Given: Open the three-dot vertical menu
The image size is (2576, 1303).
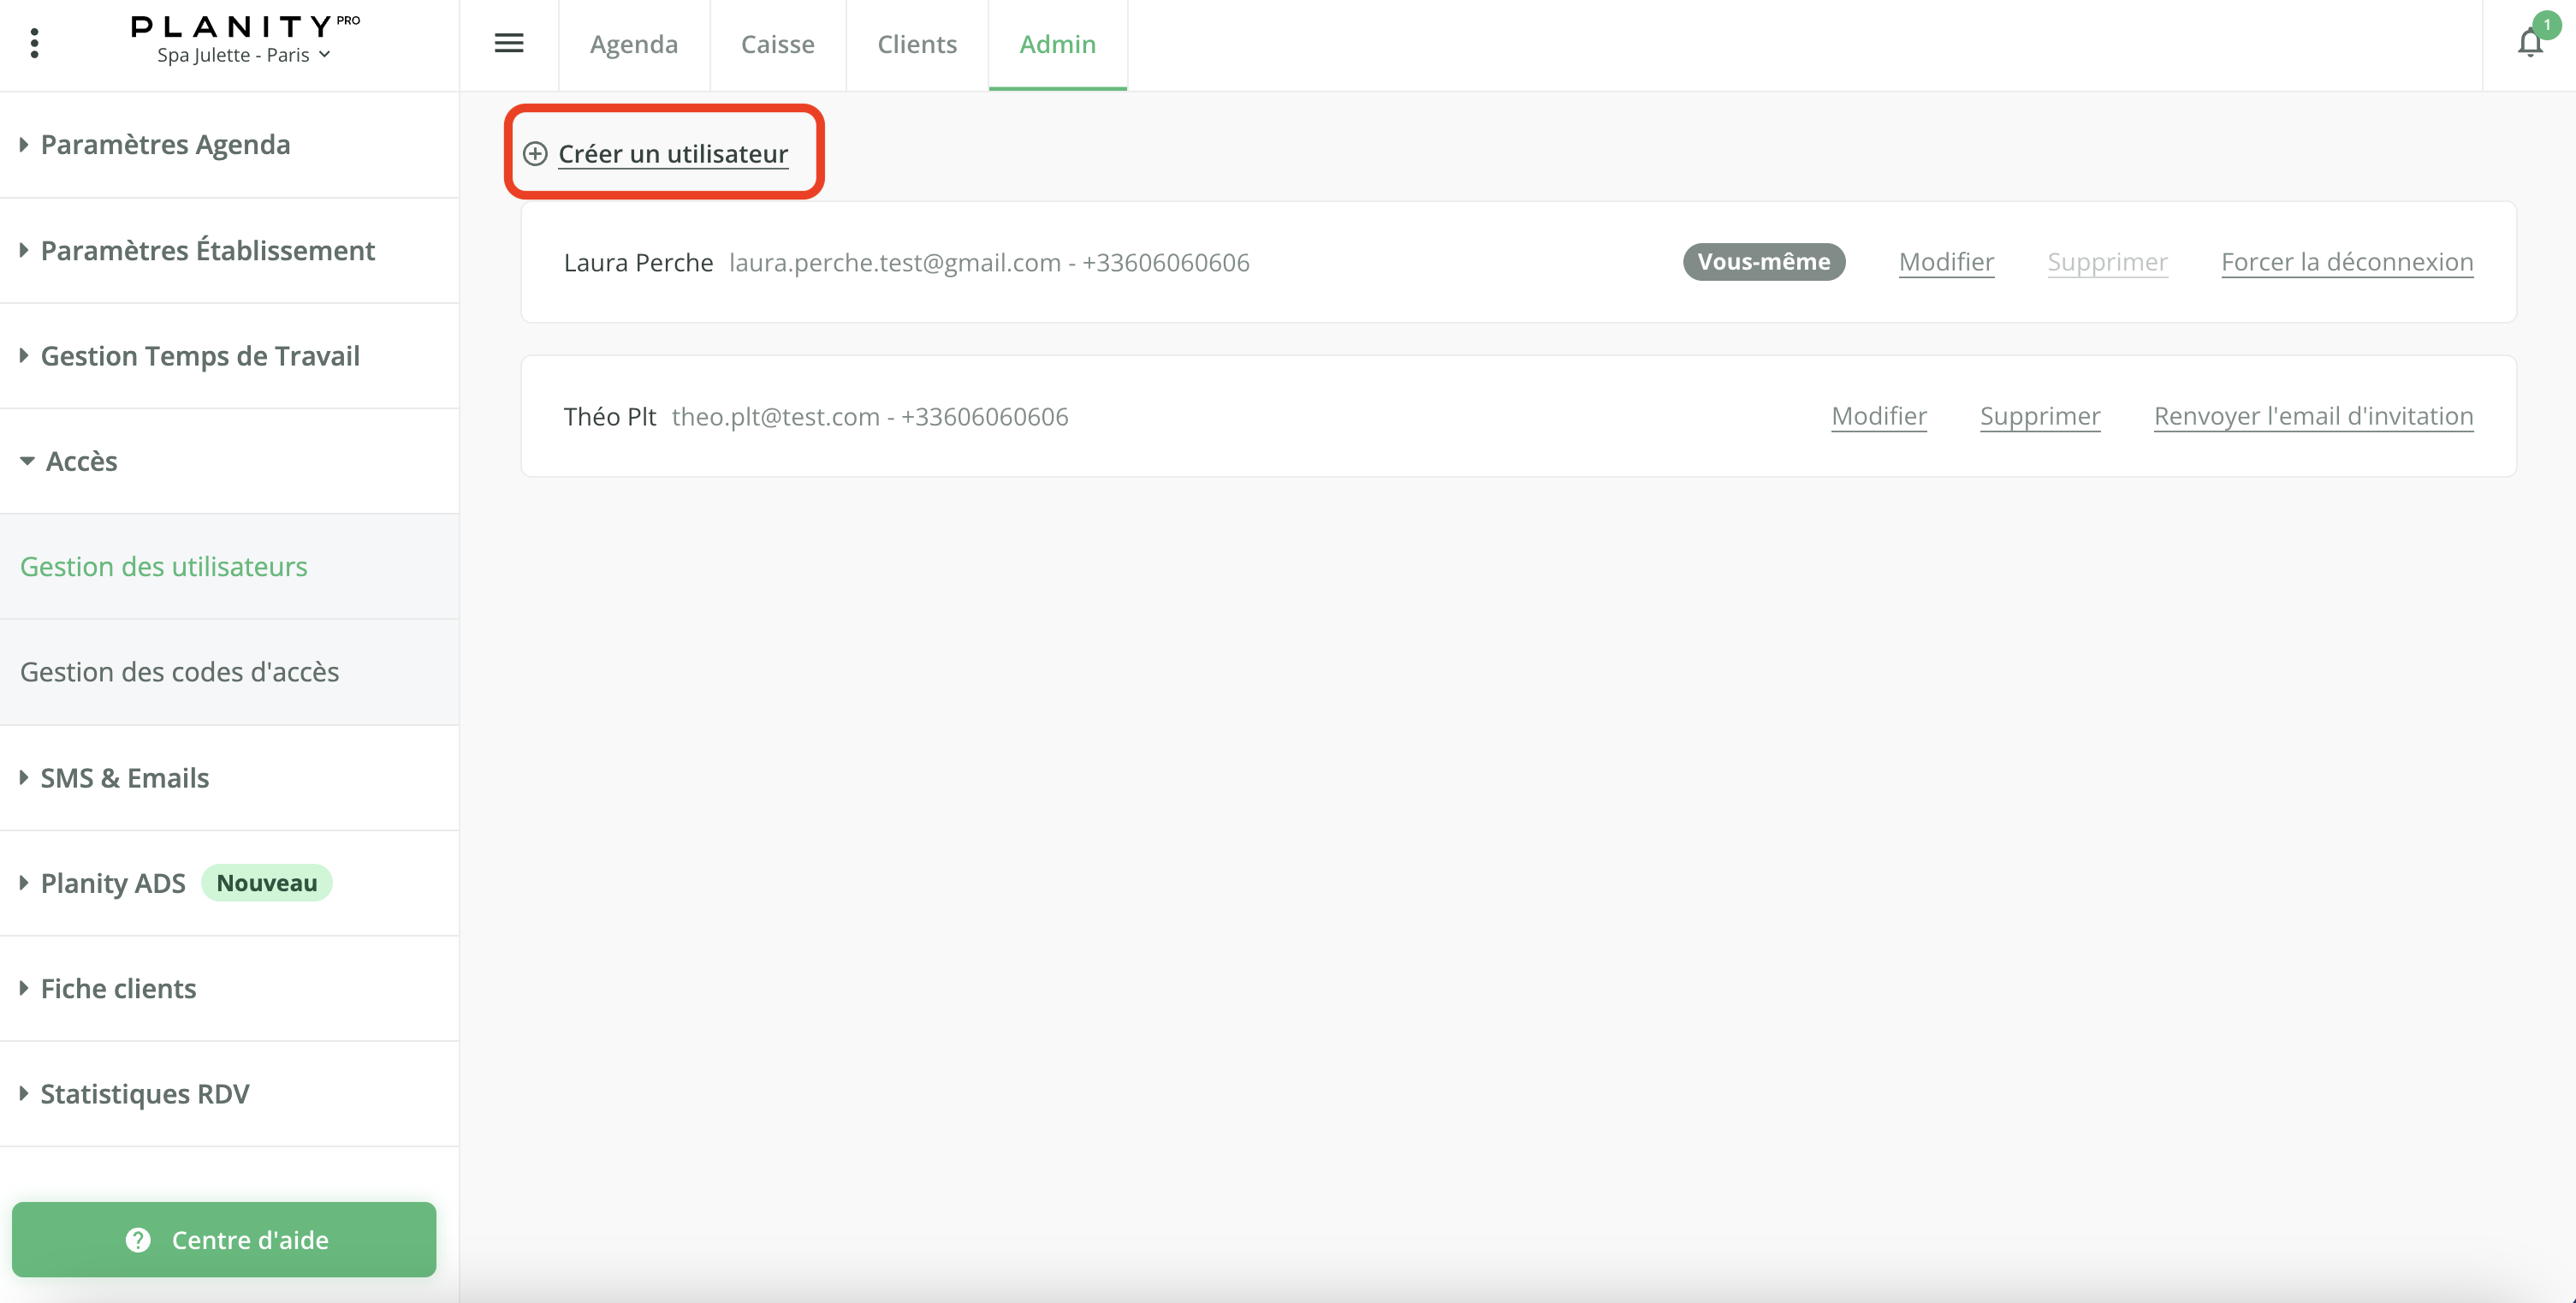Looking at the screenshot, I should 35,43.
